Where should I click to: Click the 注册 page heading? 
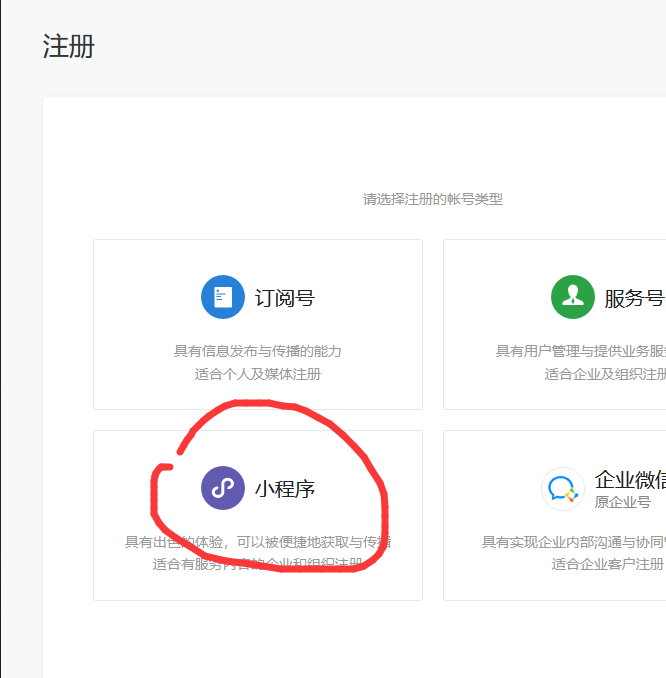point(68,46)
